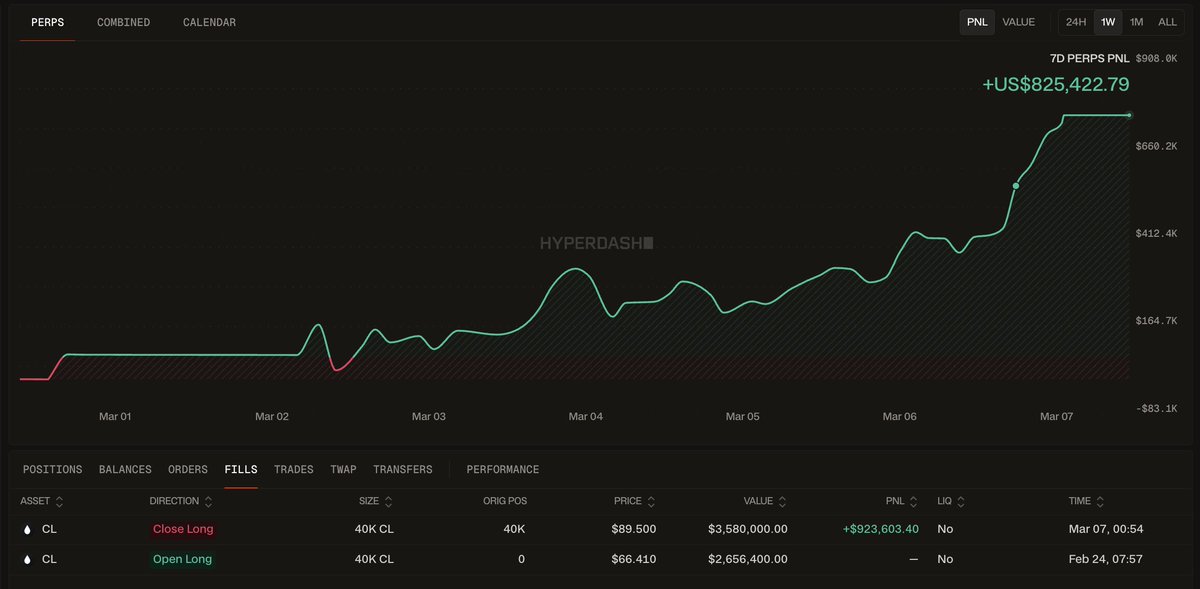1200x589 pixels.
Task: Change chart range to 1M
Action: click(x=1136, y=22)
